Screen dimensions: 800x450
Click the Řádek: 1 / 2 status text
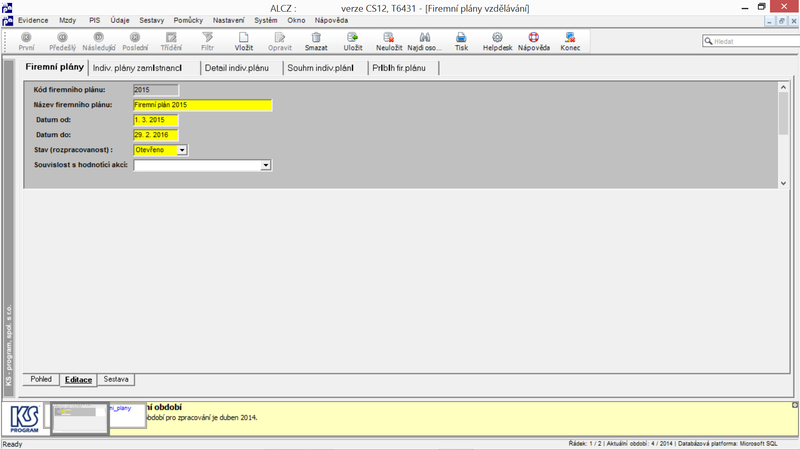pos(585,444)
